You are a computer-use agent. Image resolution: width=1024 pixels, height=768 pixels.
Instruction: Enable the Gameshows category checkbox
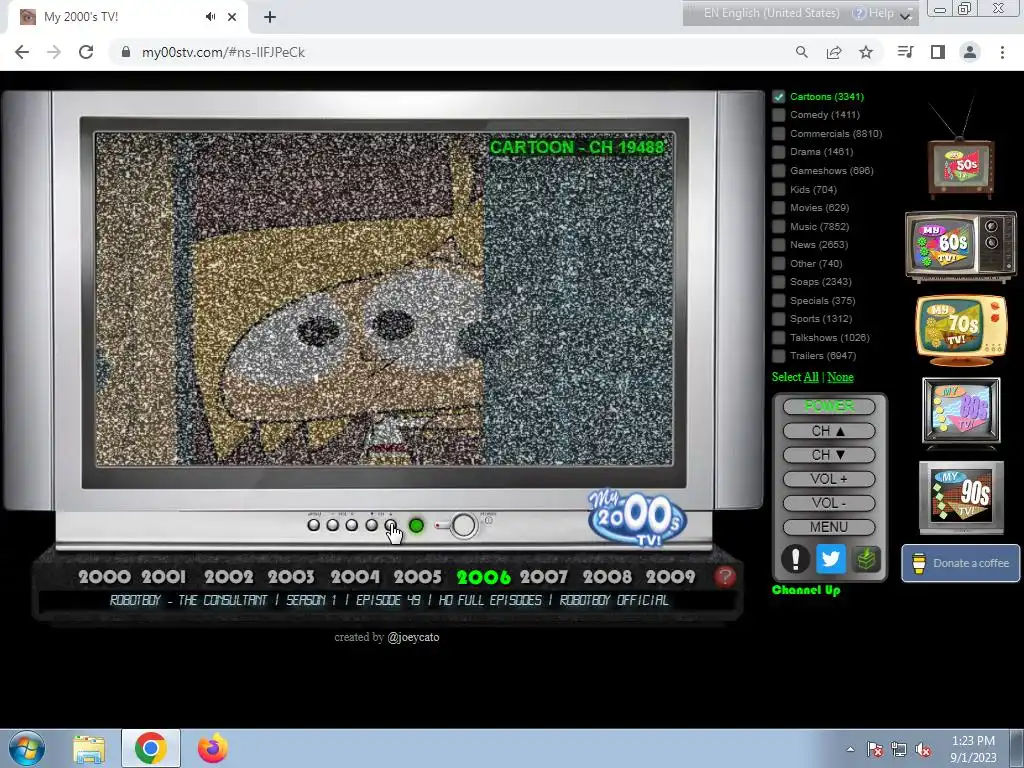coord(778,170)
